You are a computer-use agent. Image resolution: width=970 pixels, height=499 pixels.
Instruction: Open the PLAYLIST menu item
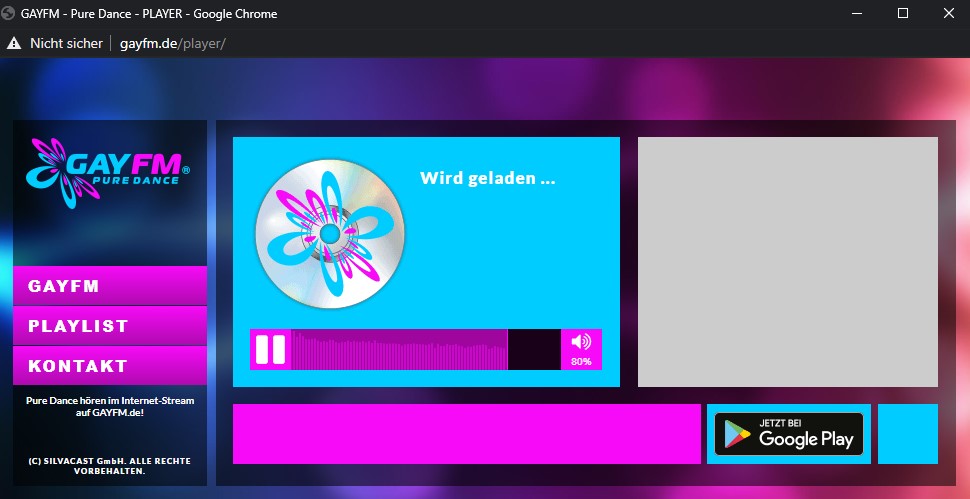pyautogui.click(x=109, y=326)
